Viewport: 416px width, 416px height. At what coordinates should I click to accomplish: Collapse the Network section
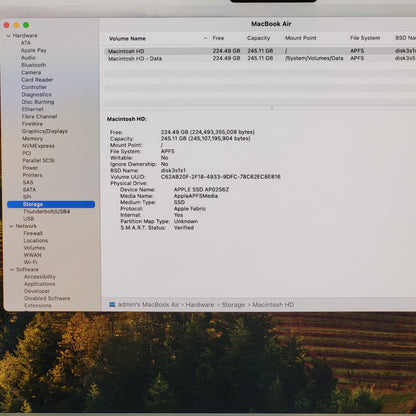(11, 226)
